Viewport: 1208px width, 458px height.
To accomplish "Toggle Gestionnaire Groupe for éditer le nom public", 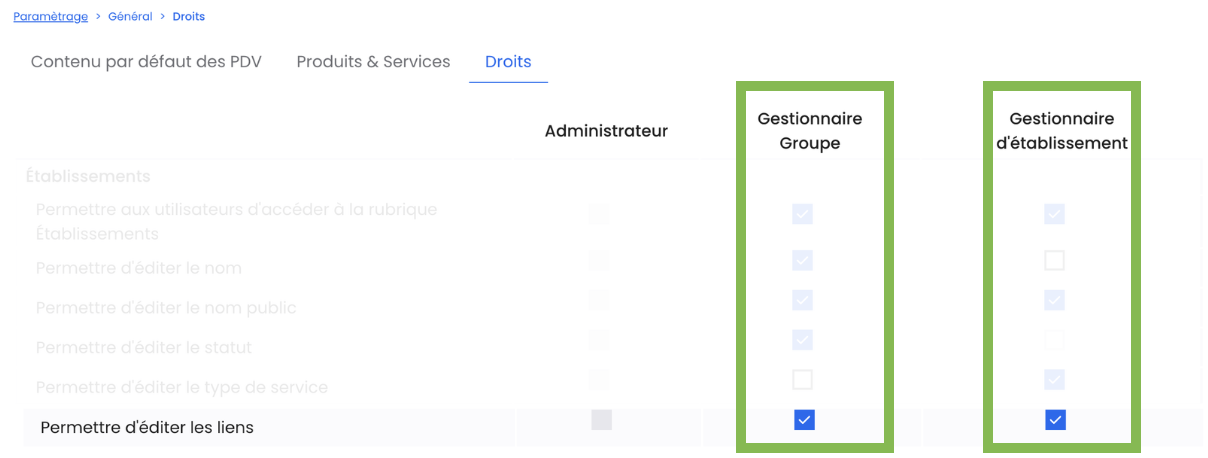I will tap(802, 300).
